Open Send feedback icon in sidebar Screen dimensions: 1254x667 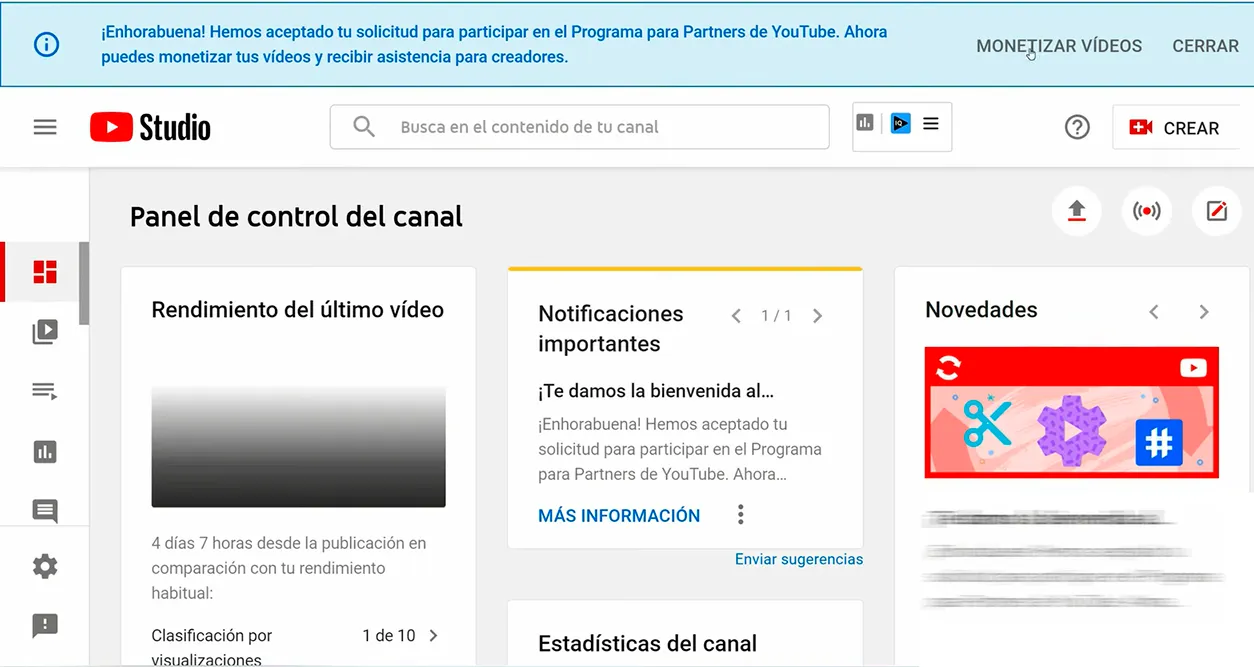[x=45, y=626]
